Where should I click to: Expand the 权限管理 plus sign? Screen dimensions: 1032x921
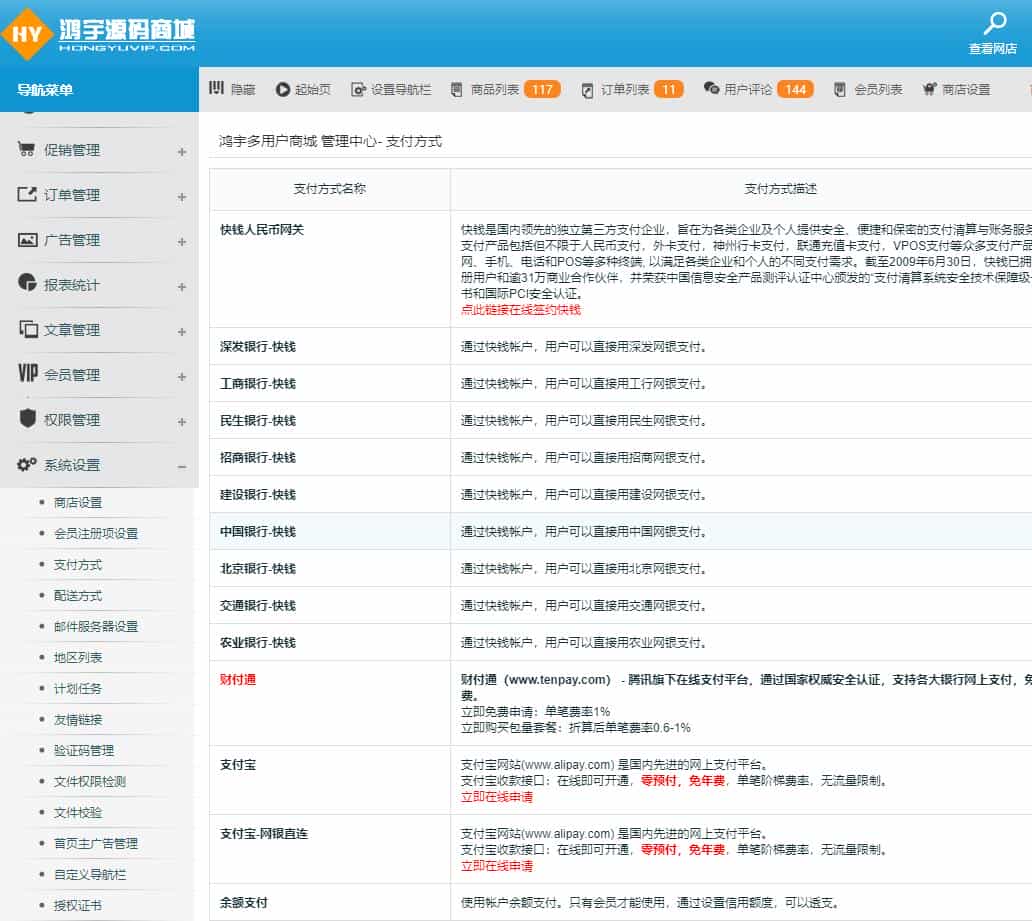click(x=182, y=422)
